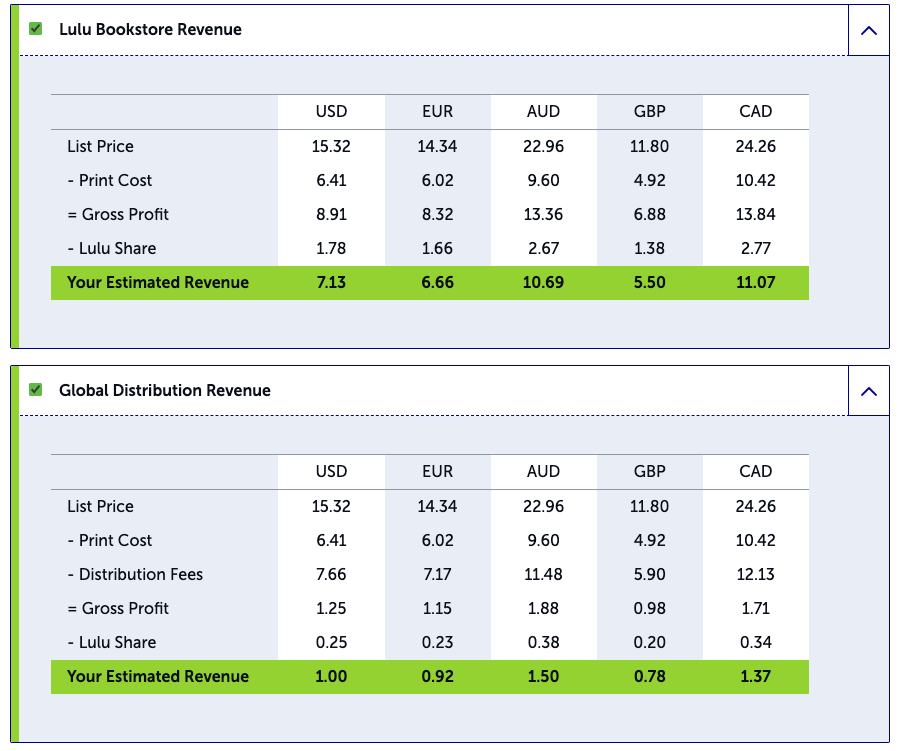Screen dimensions: 898x751
Task: Click Global Distribution USD Lulu share 0.25
Action: 331,642
